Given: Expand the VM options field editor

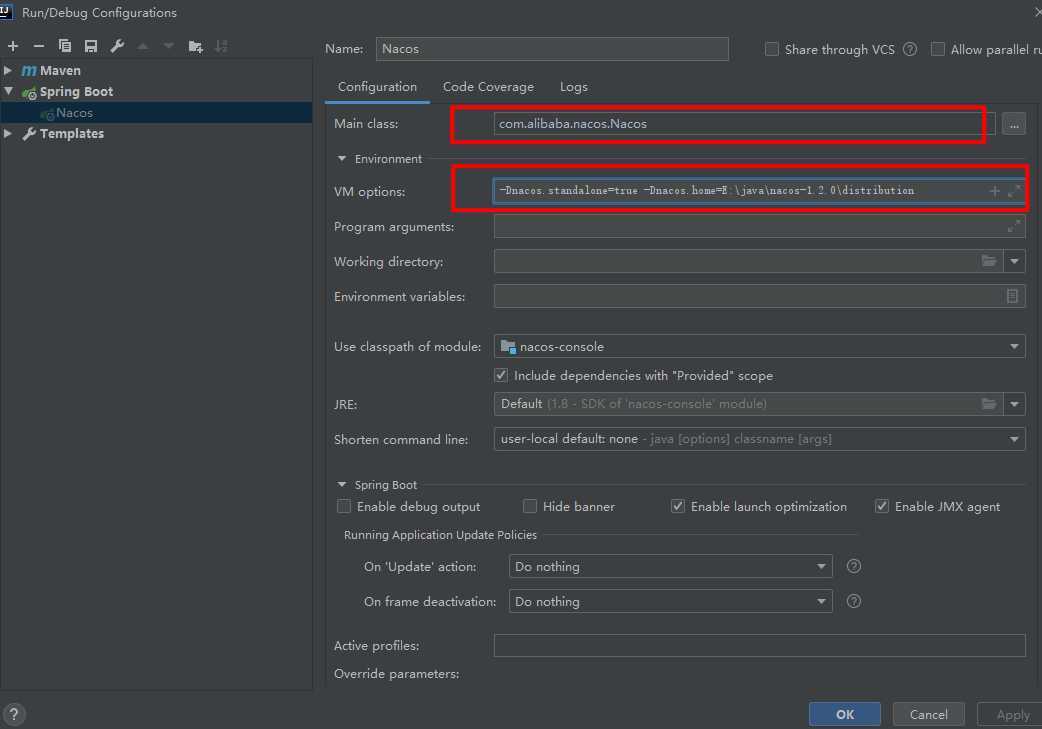Looking at the screenshot, I should click(x=1014, y=191).
